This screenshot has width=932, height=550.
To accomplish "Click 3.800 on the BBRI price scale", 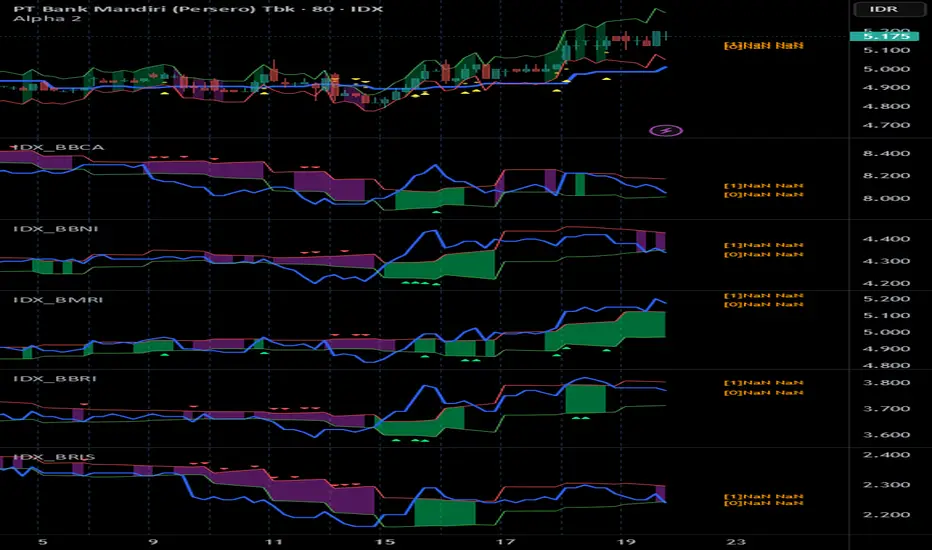I will tap(886, 383).
